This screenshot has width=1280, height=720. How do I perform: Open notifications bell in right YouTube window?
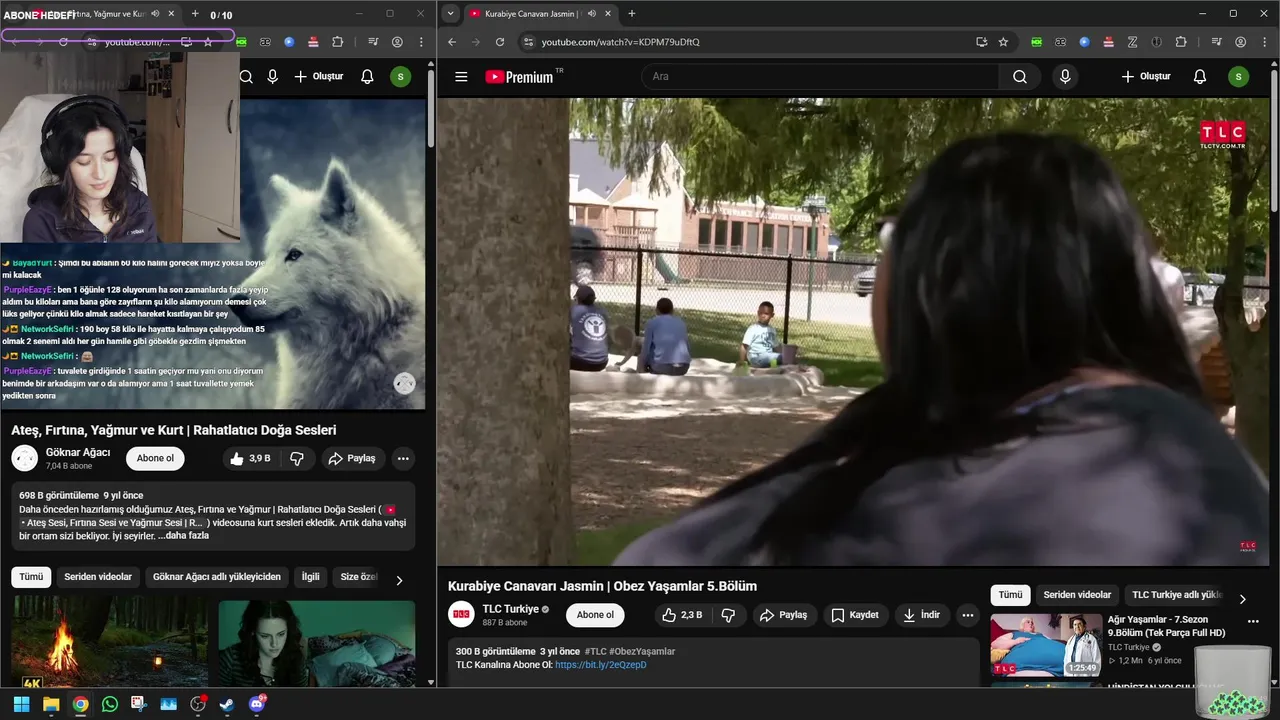point(1200,77)
